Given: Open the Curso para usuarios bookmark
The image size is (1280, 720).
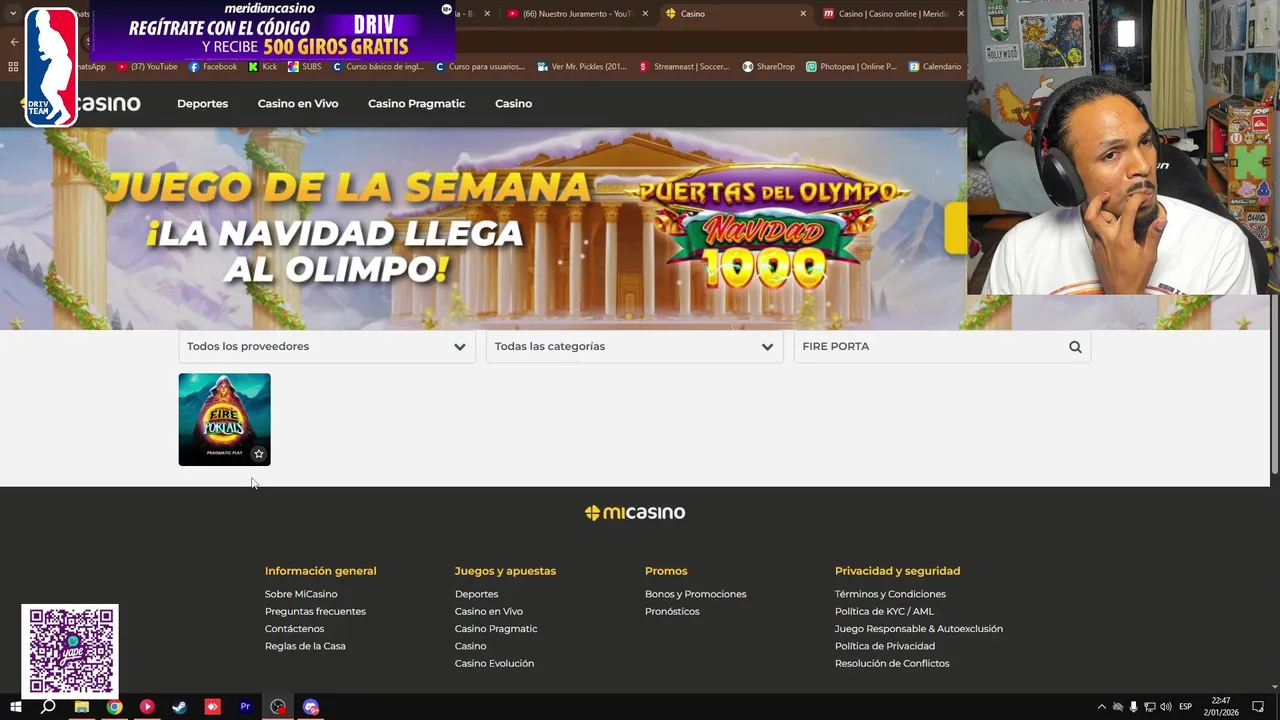Looking at the screenshot, I should point(480,67).
